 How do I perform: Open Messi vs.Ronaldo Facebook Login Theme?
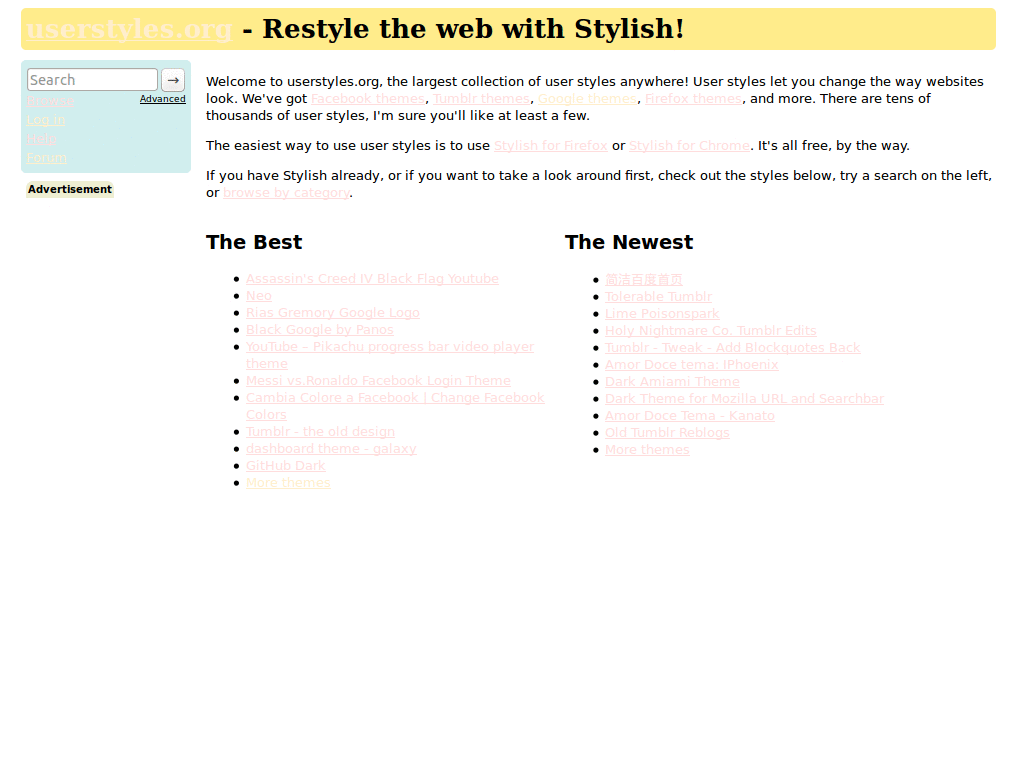click(x=378, y=381)
